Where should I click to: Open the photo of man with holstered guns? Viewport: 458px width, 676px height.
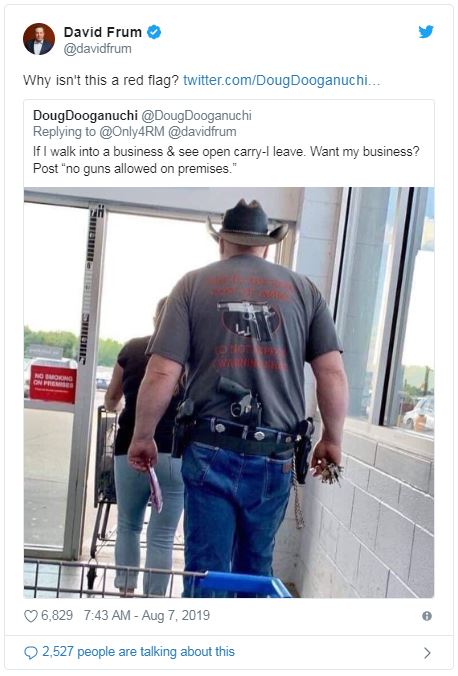[229, 392]
